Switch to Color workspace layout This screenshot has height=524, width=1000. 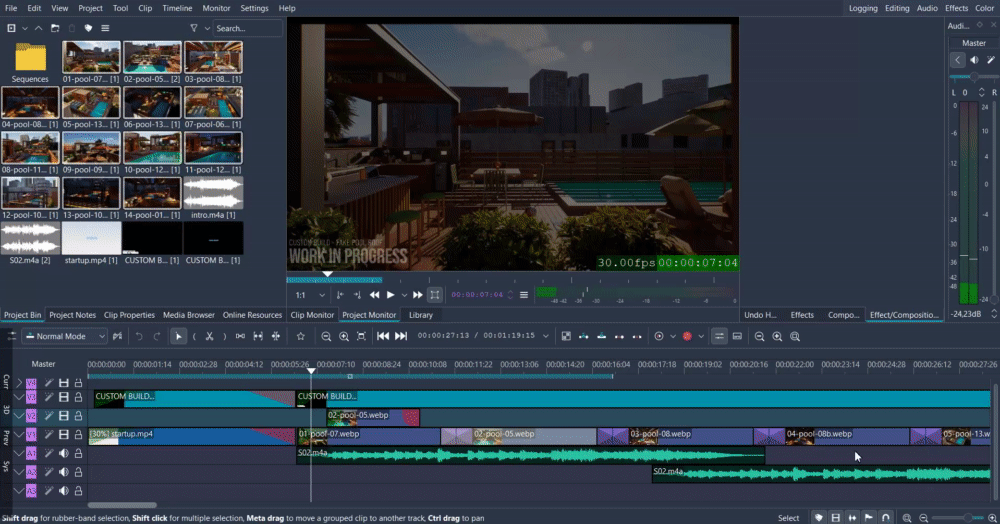[985, 8]
